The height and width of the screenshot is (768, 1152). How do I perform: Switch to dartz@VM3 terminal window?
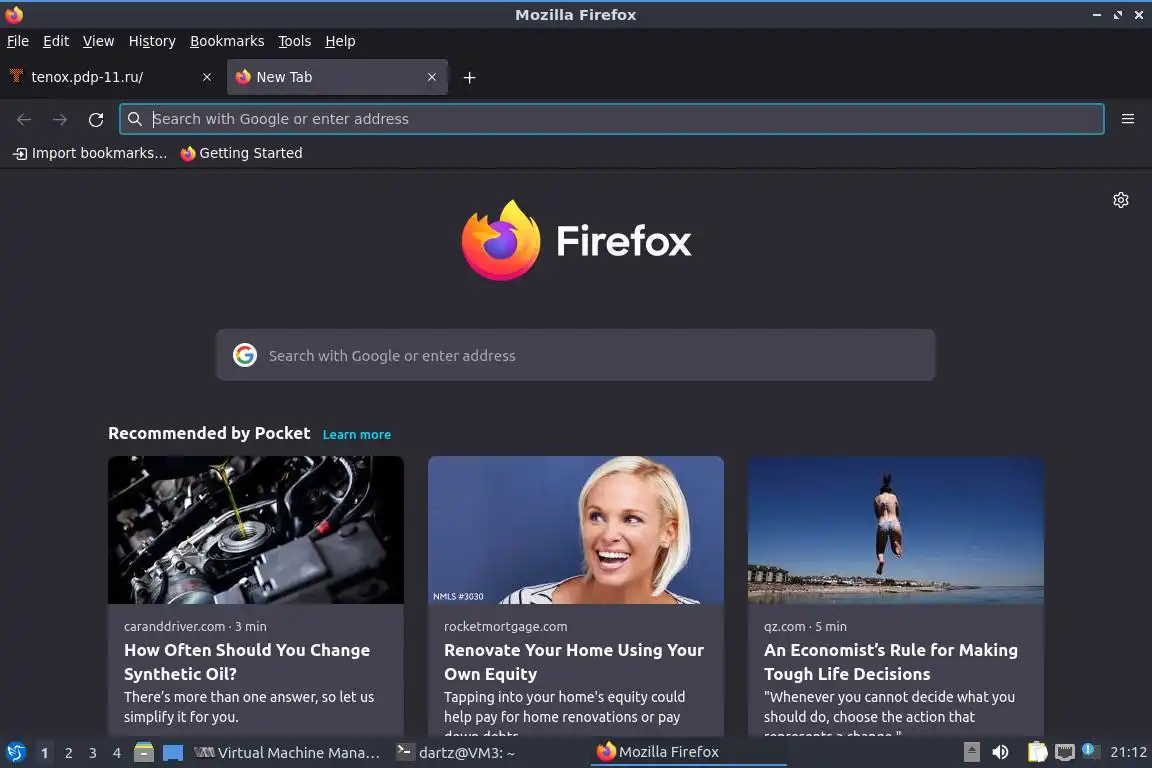coord(456,753)
